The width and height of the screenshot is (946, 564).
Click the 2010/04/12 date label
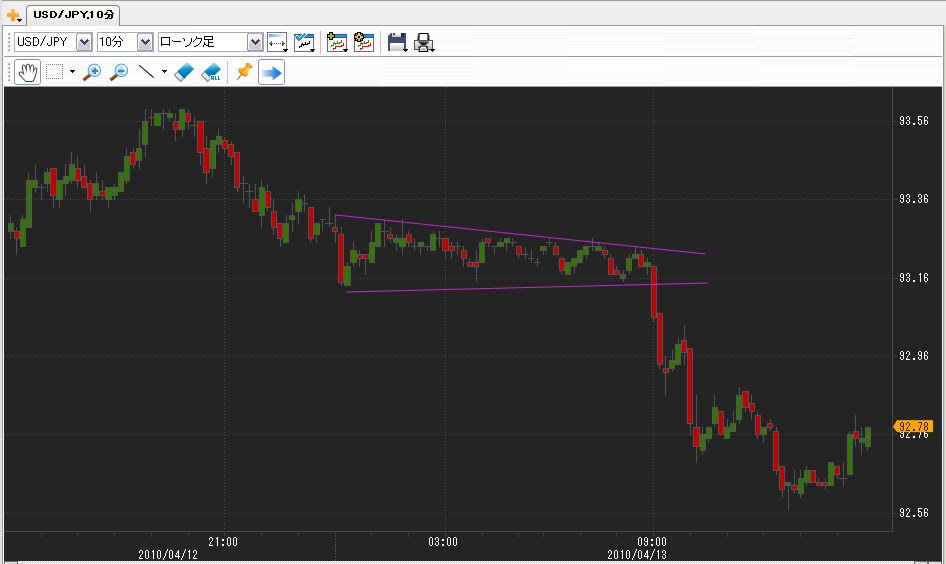pos(168,554)
